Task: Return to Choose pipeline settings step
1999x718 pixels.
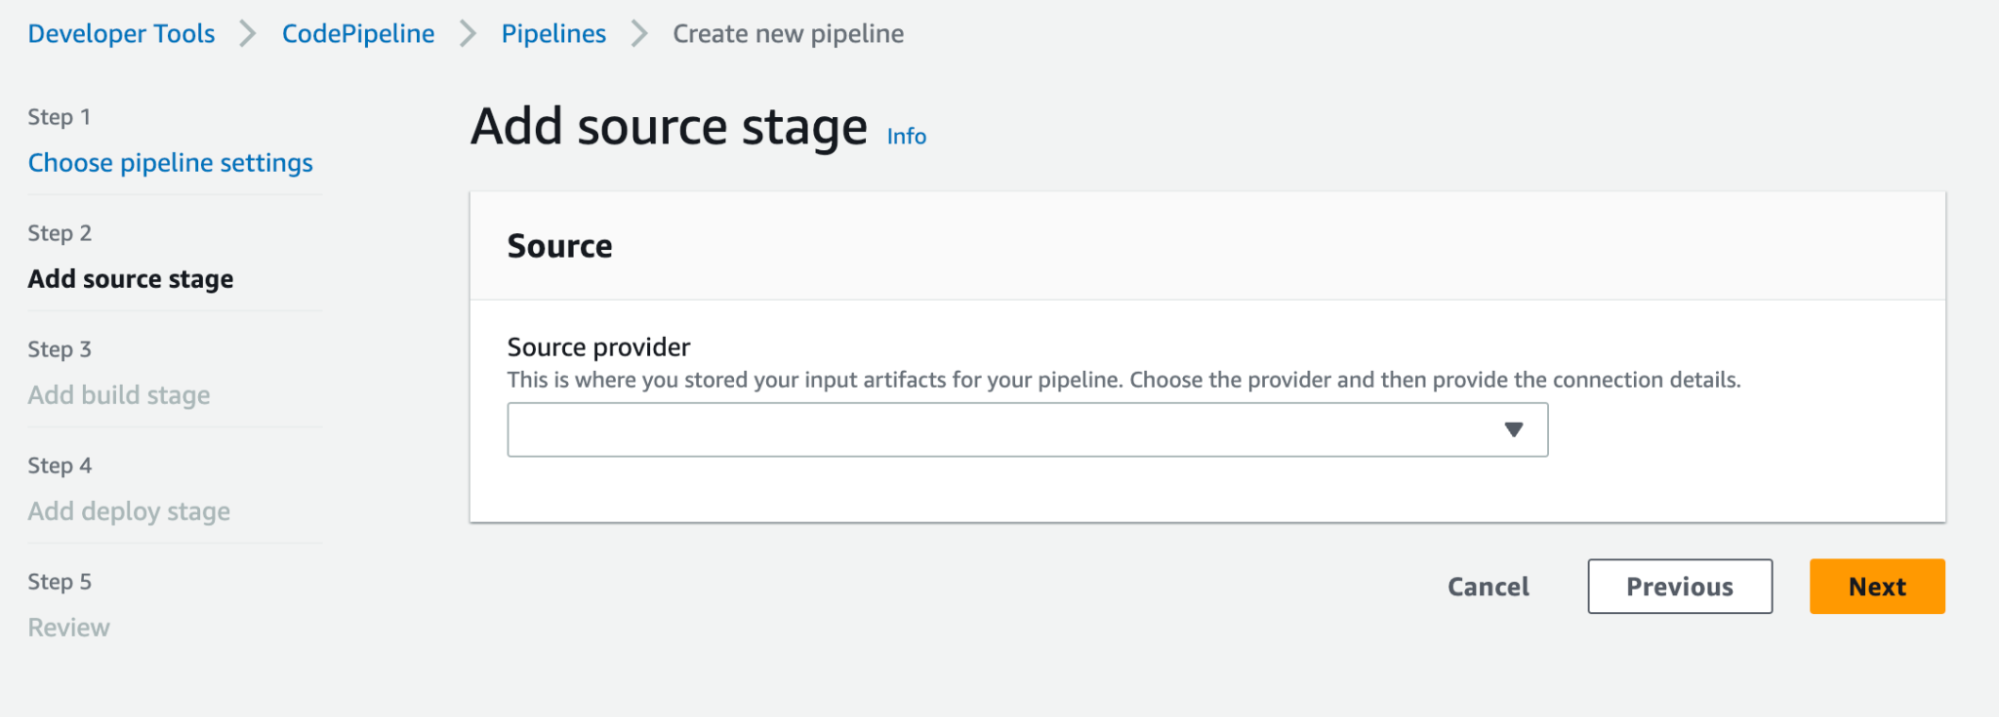Action: pos(170,163)
